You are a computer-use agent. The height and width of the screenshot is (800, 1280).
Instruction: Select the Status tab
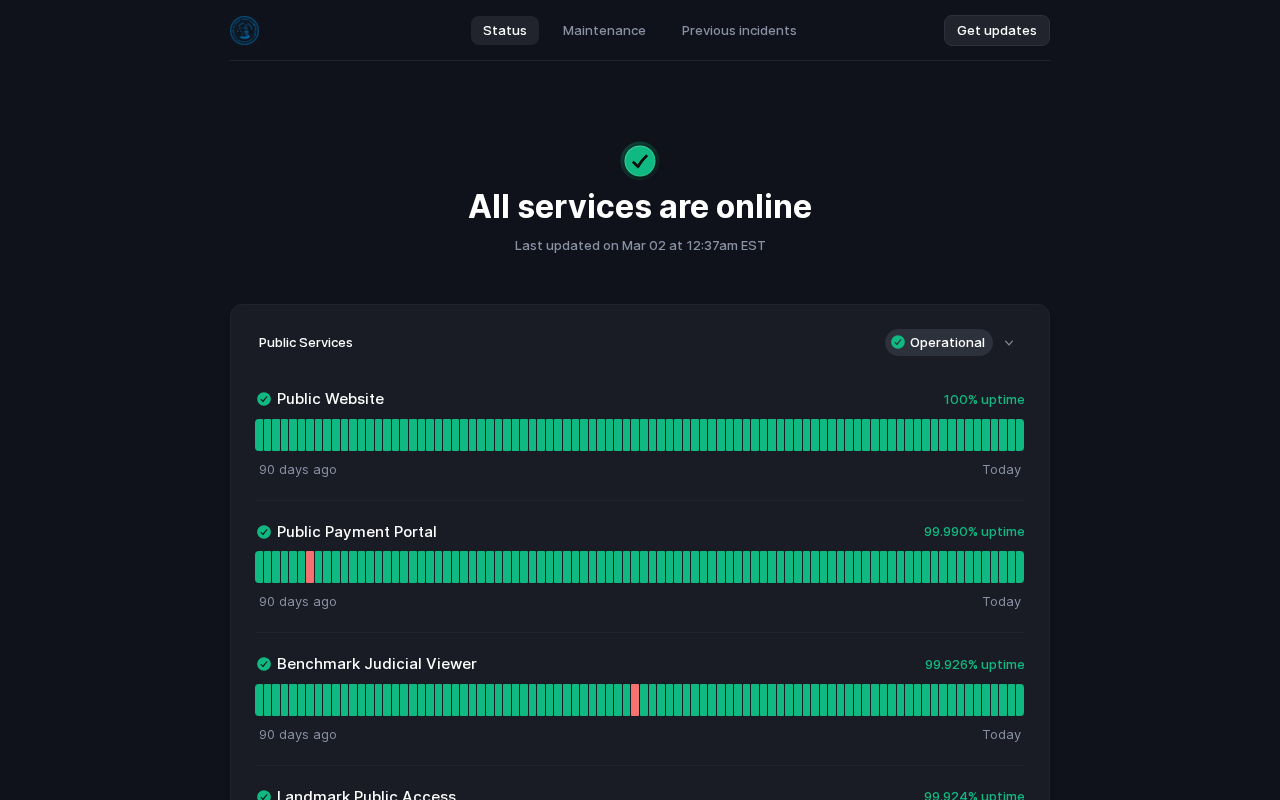[505, 30]
